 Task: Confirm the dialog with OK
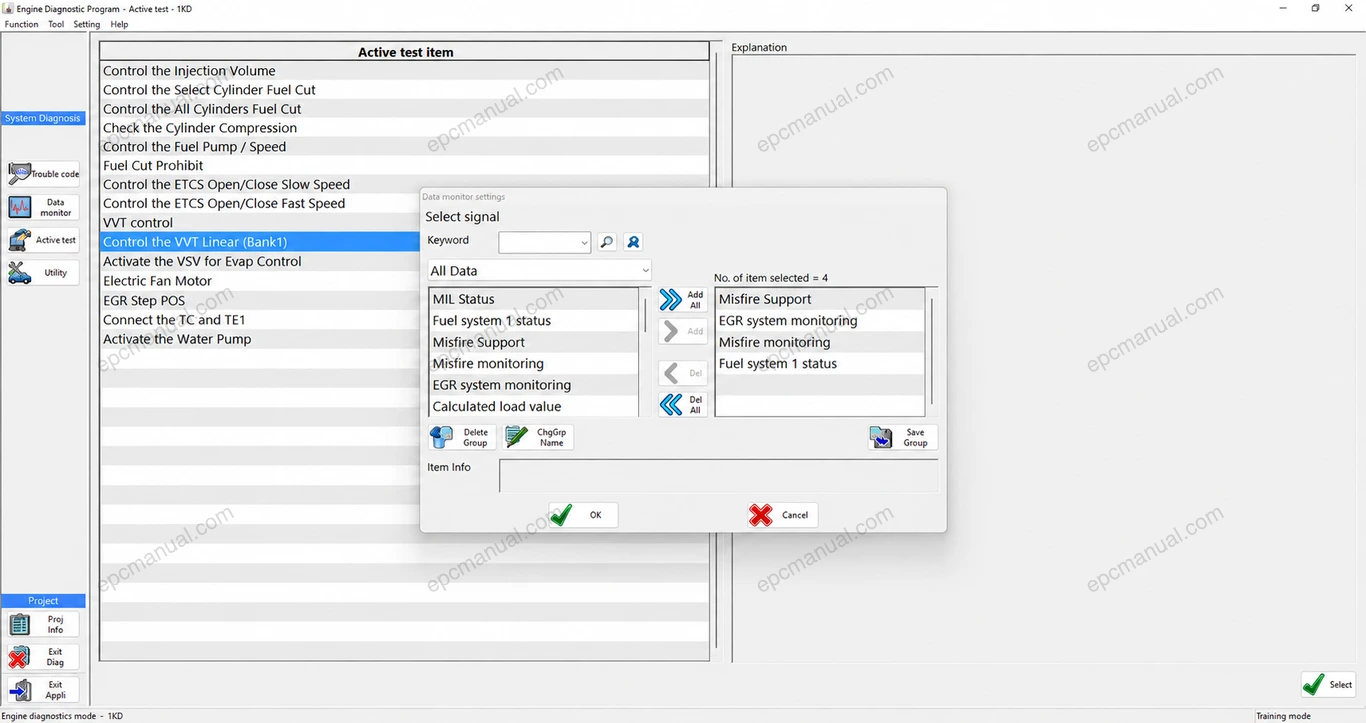[x=583, y=515]
